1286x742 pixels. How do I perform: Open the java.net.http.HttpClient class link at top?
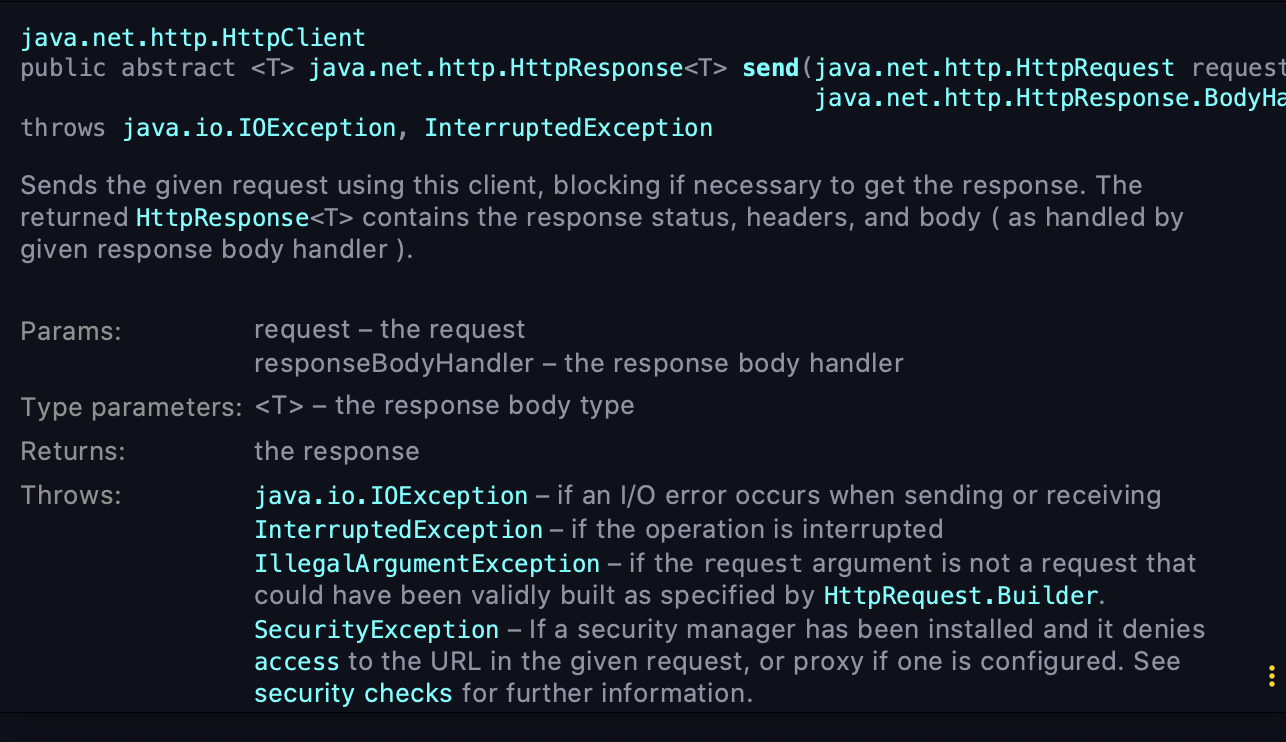pos(193,39)
